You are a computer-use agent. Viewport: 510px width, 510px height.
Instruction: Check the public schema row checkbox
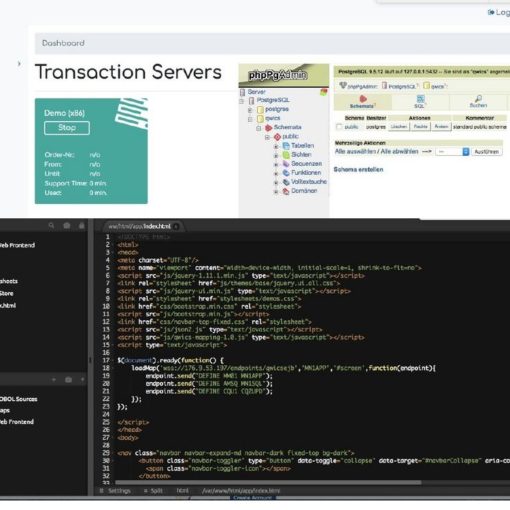(x=339, y=127)
